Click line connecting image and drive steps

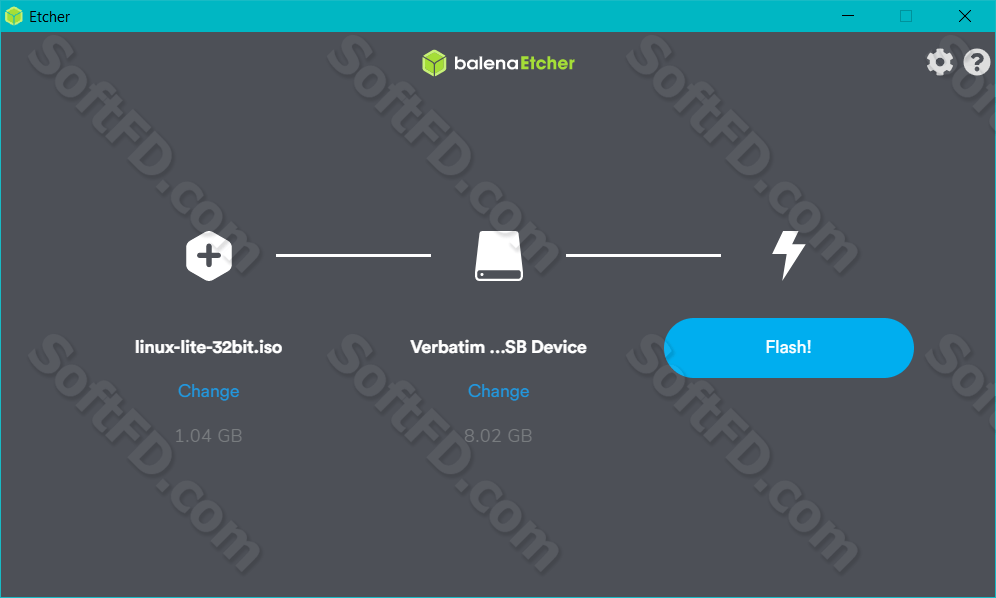353,255
